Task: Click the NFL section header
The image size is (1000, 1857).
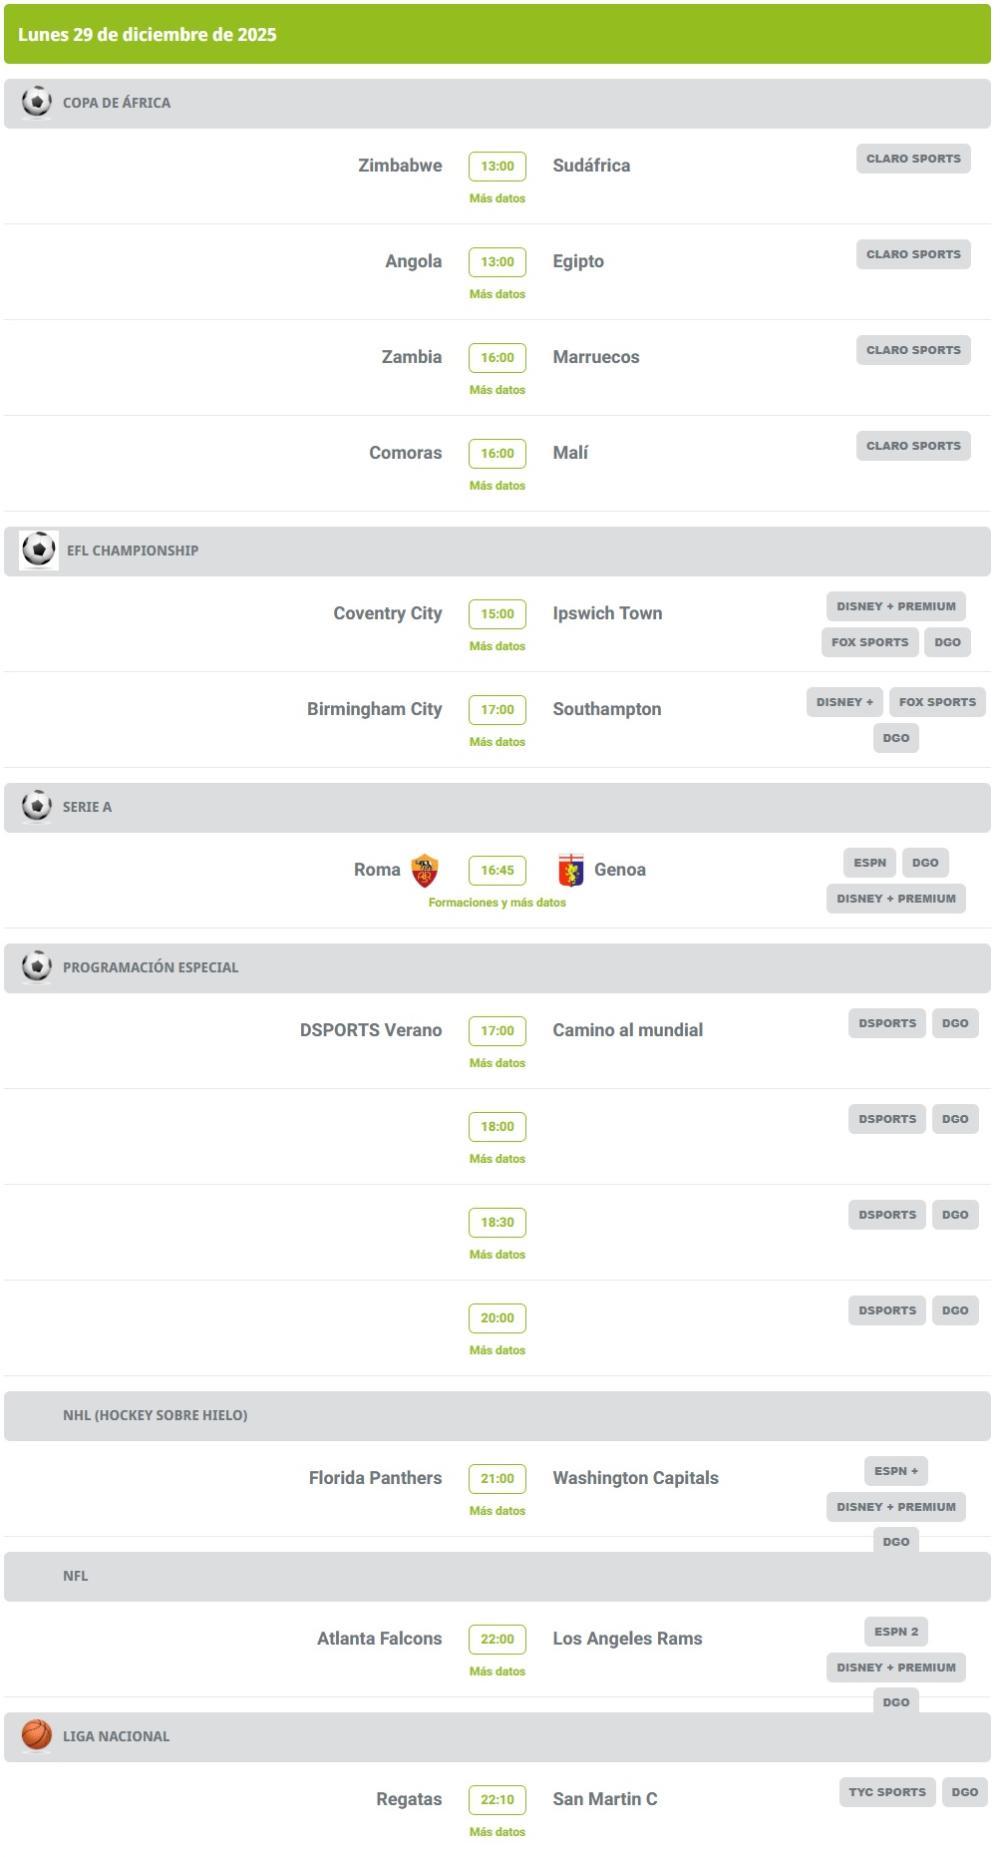Action: point(75,1575)
